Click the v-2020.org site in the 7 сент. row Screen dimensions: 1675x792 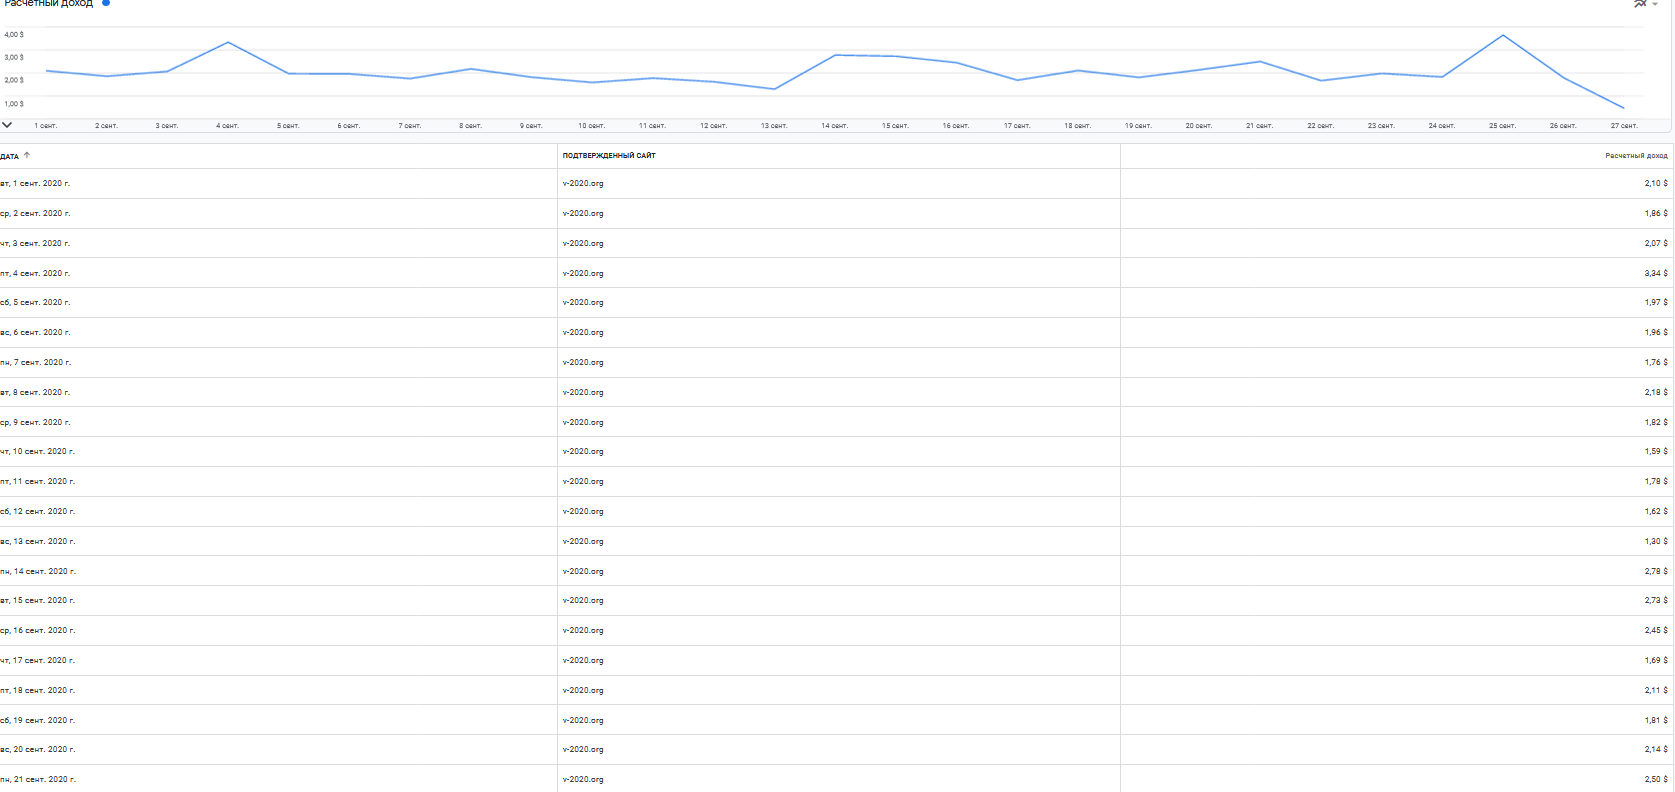point(583,363)
